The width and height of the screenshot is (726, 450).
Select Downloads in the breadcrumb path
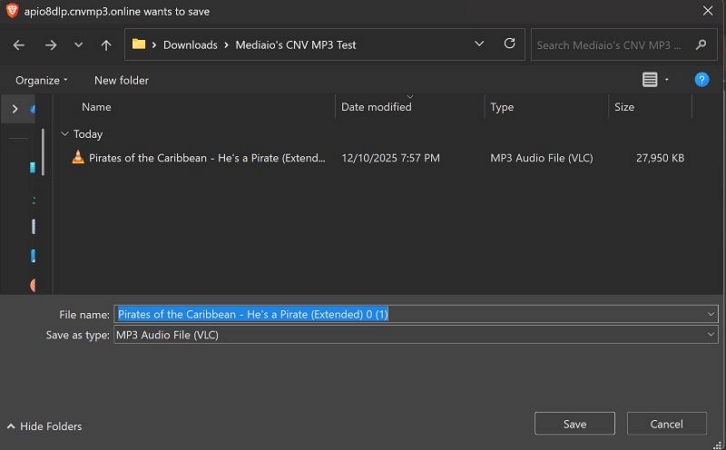[190, 45]
